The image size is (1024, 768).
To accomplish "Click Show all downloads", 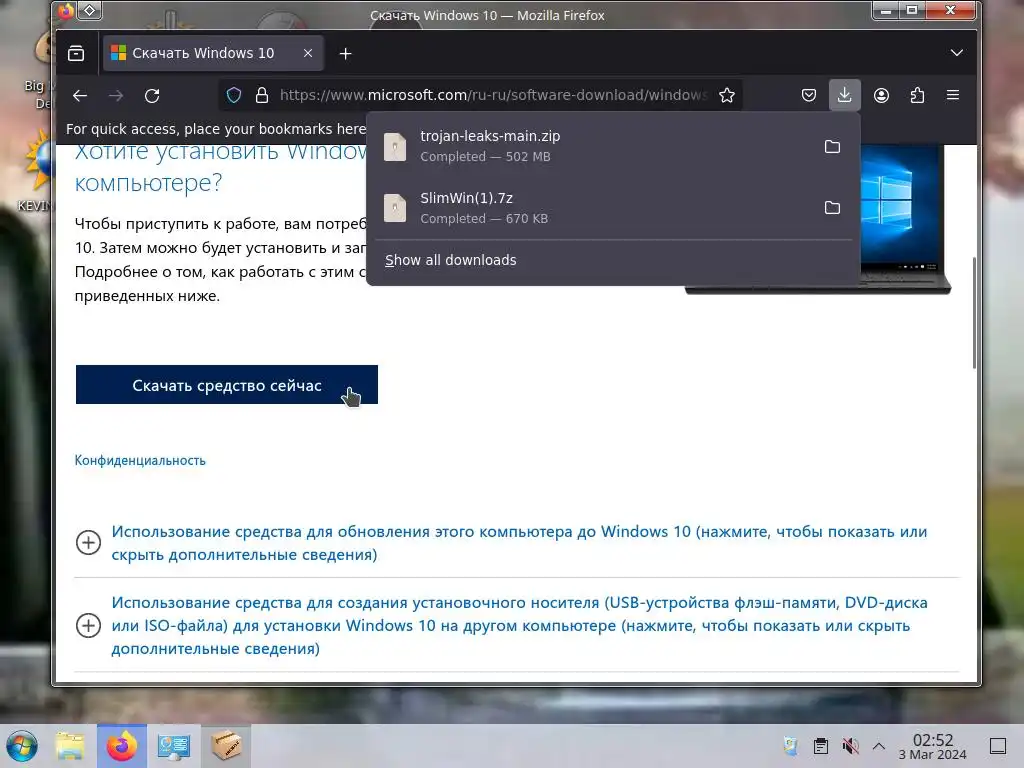I will 451,260.
